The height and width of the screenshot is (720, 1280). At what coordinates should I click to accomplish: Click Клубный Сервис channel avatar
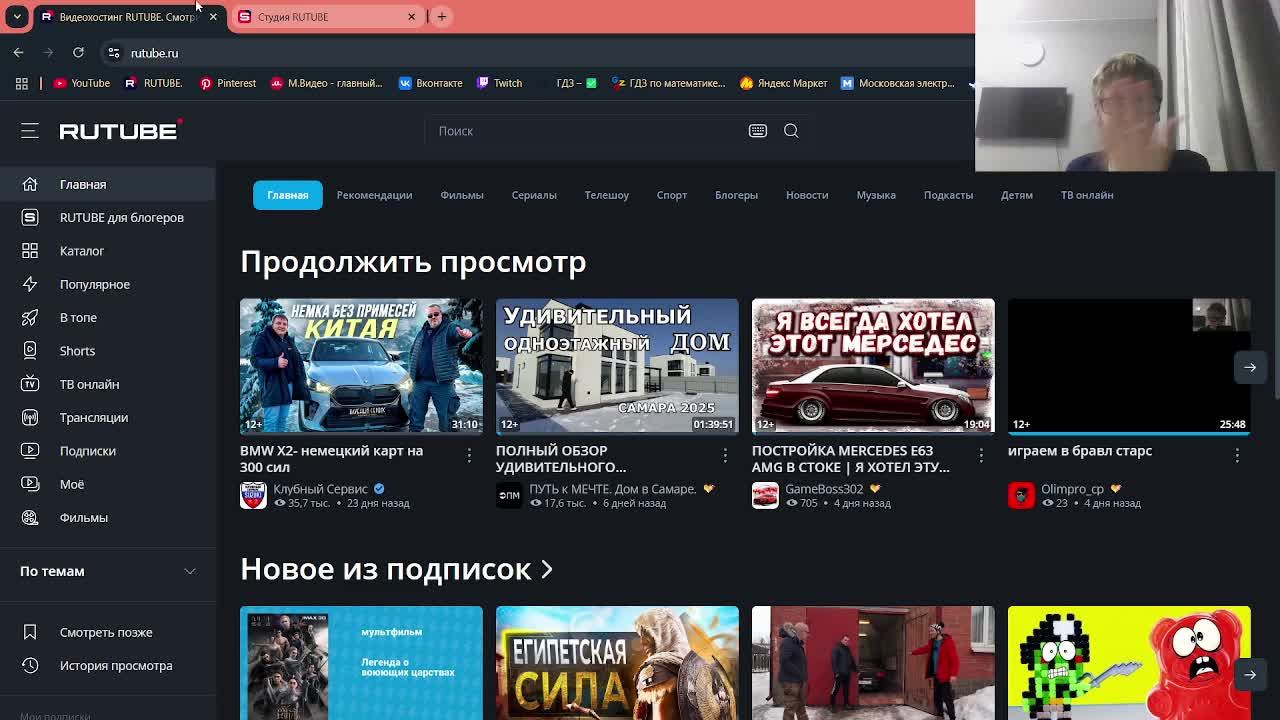tap(253, 495)
